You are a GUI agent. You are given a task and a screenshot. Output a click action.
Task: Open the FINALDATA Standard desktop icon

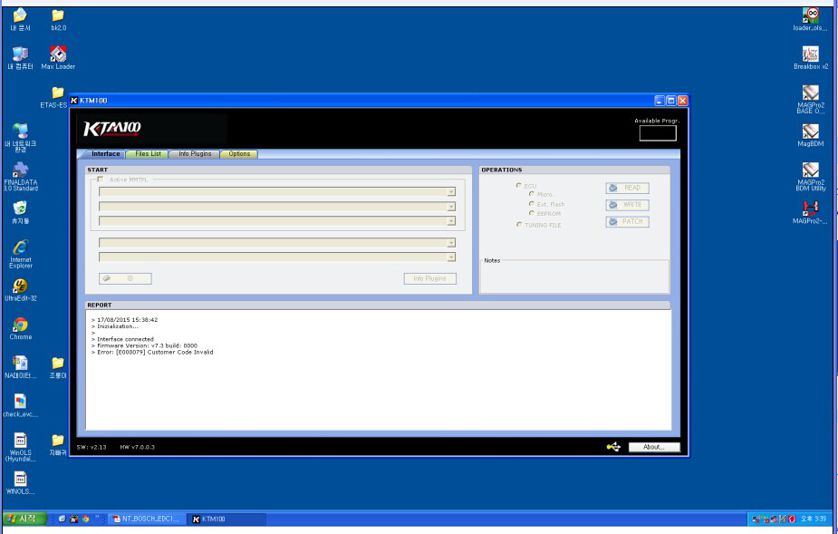coord(20,176)
